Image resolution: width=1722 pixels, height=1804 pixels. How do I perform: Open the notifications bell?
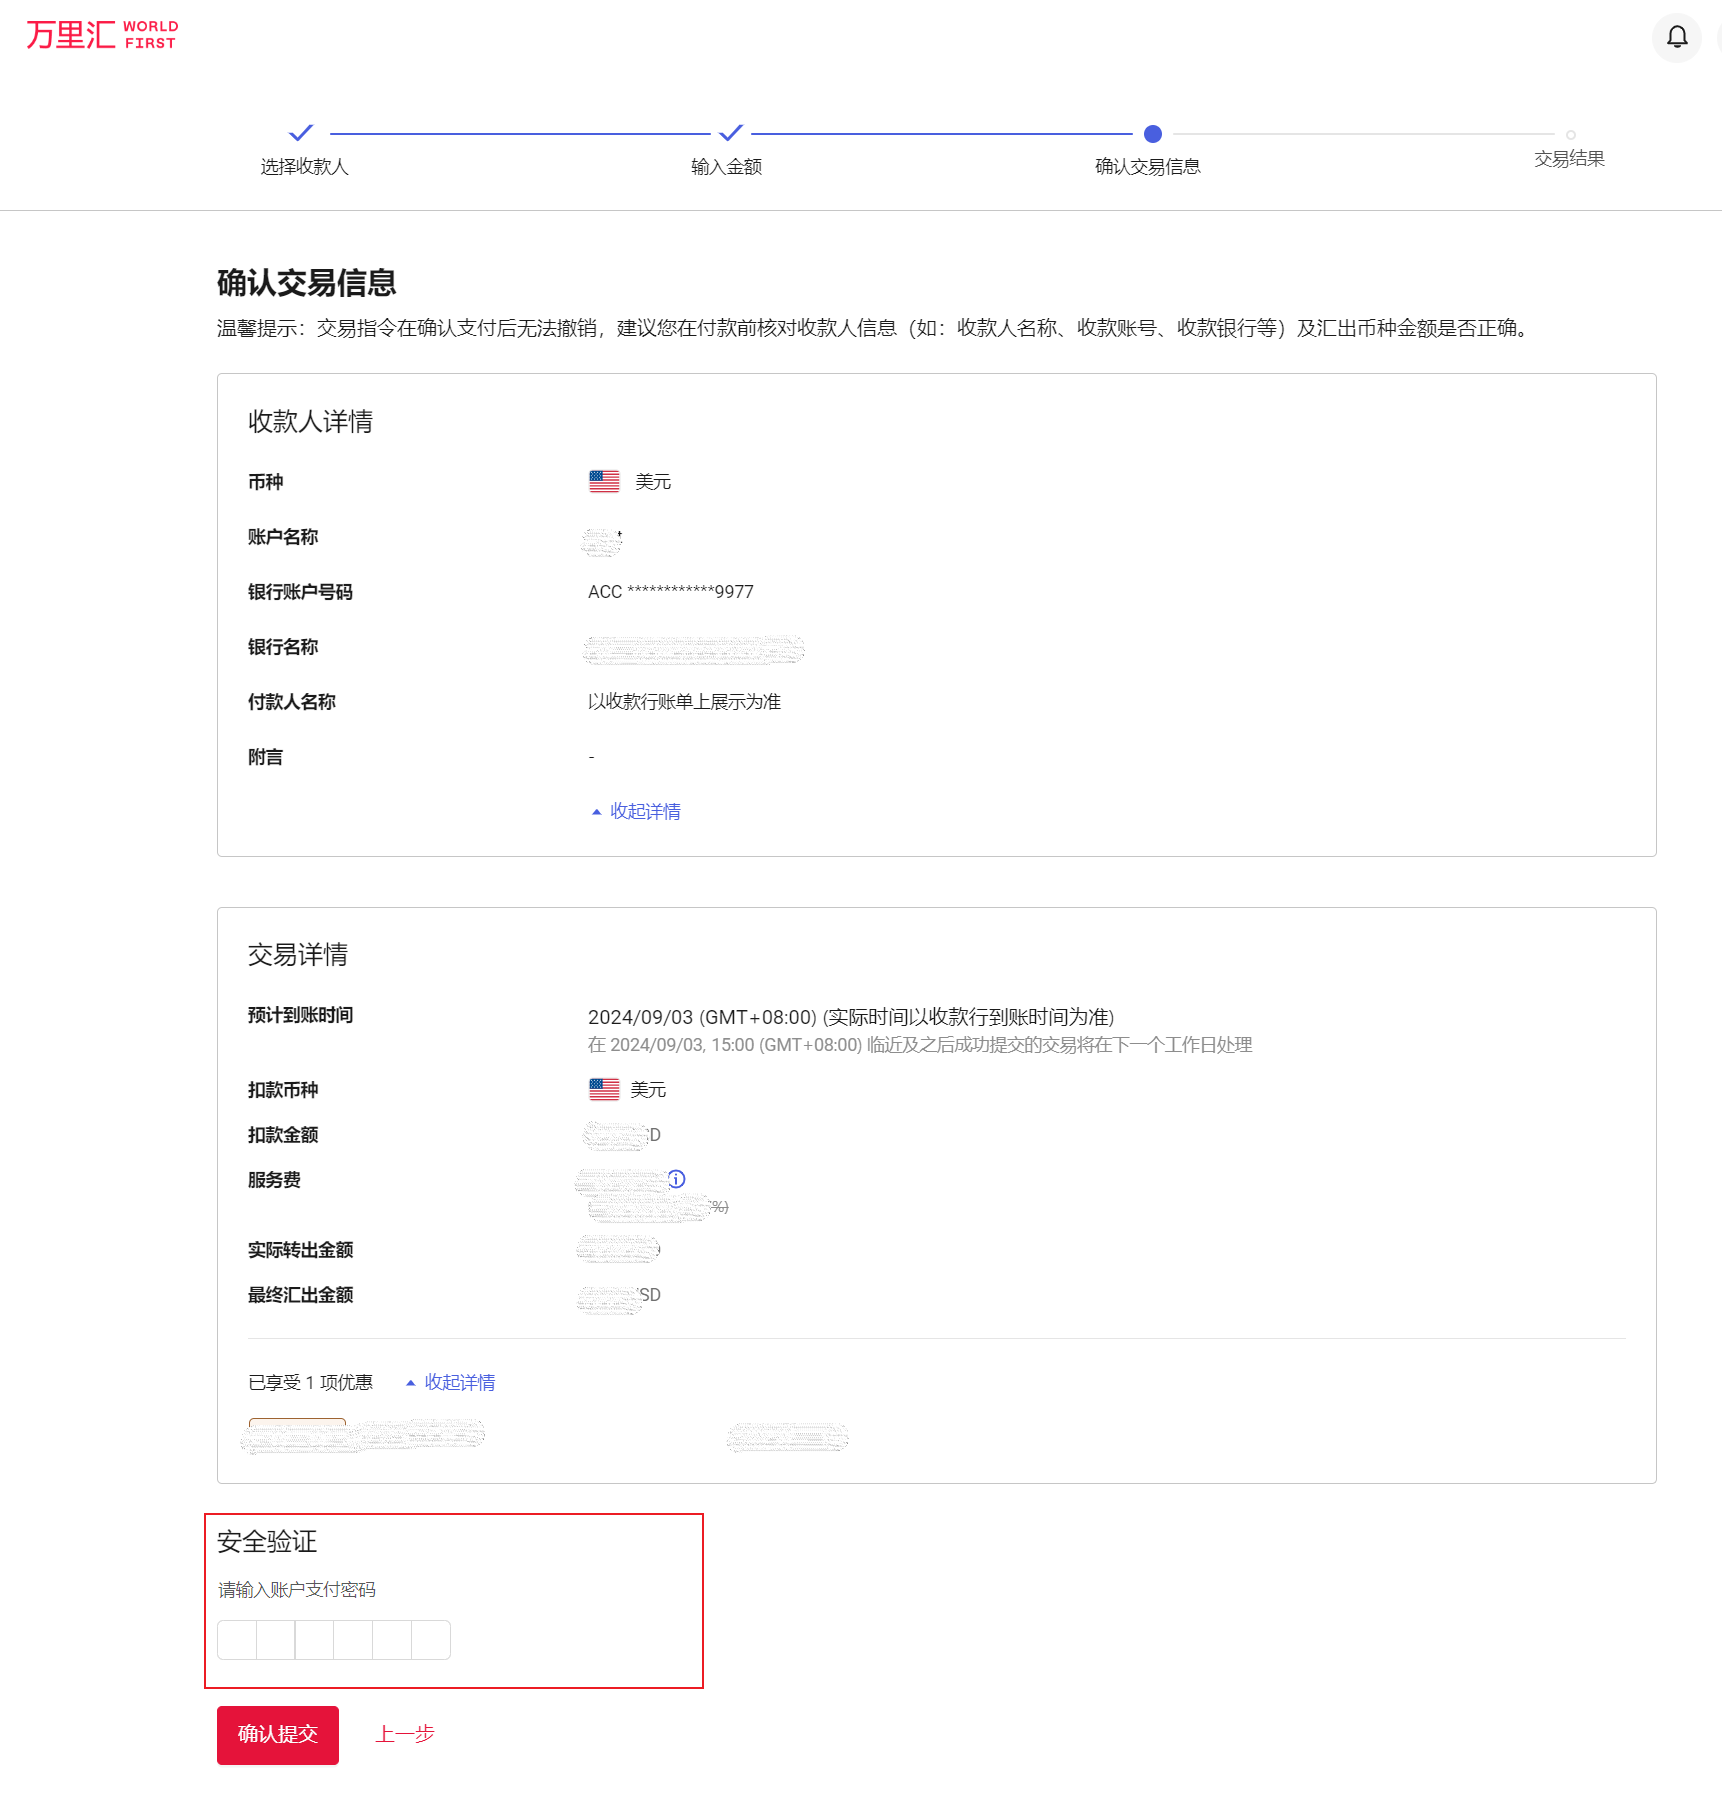click(1677, 37)
